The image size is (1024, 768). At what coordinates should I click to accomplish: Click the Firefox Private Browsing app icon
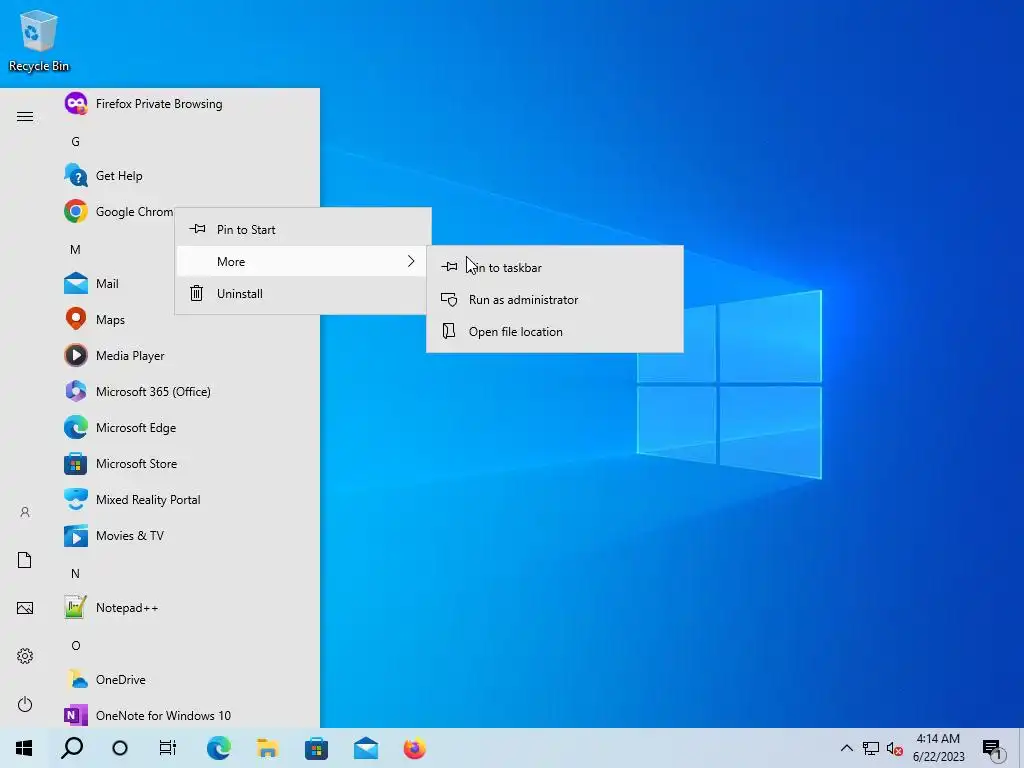click(76, 103)
